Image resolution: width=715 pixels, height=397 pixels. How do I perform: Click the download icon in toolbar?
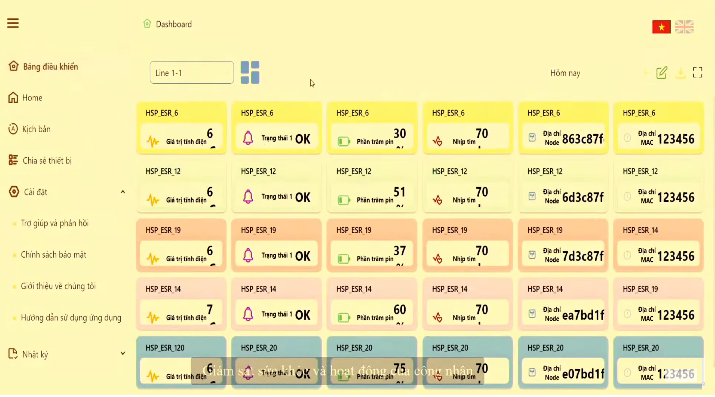pyautogui.click(x=680, y=73)
